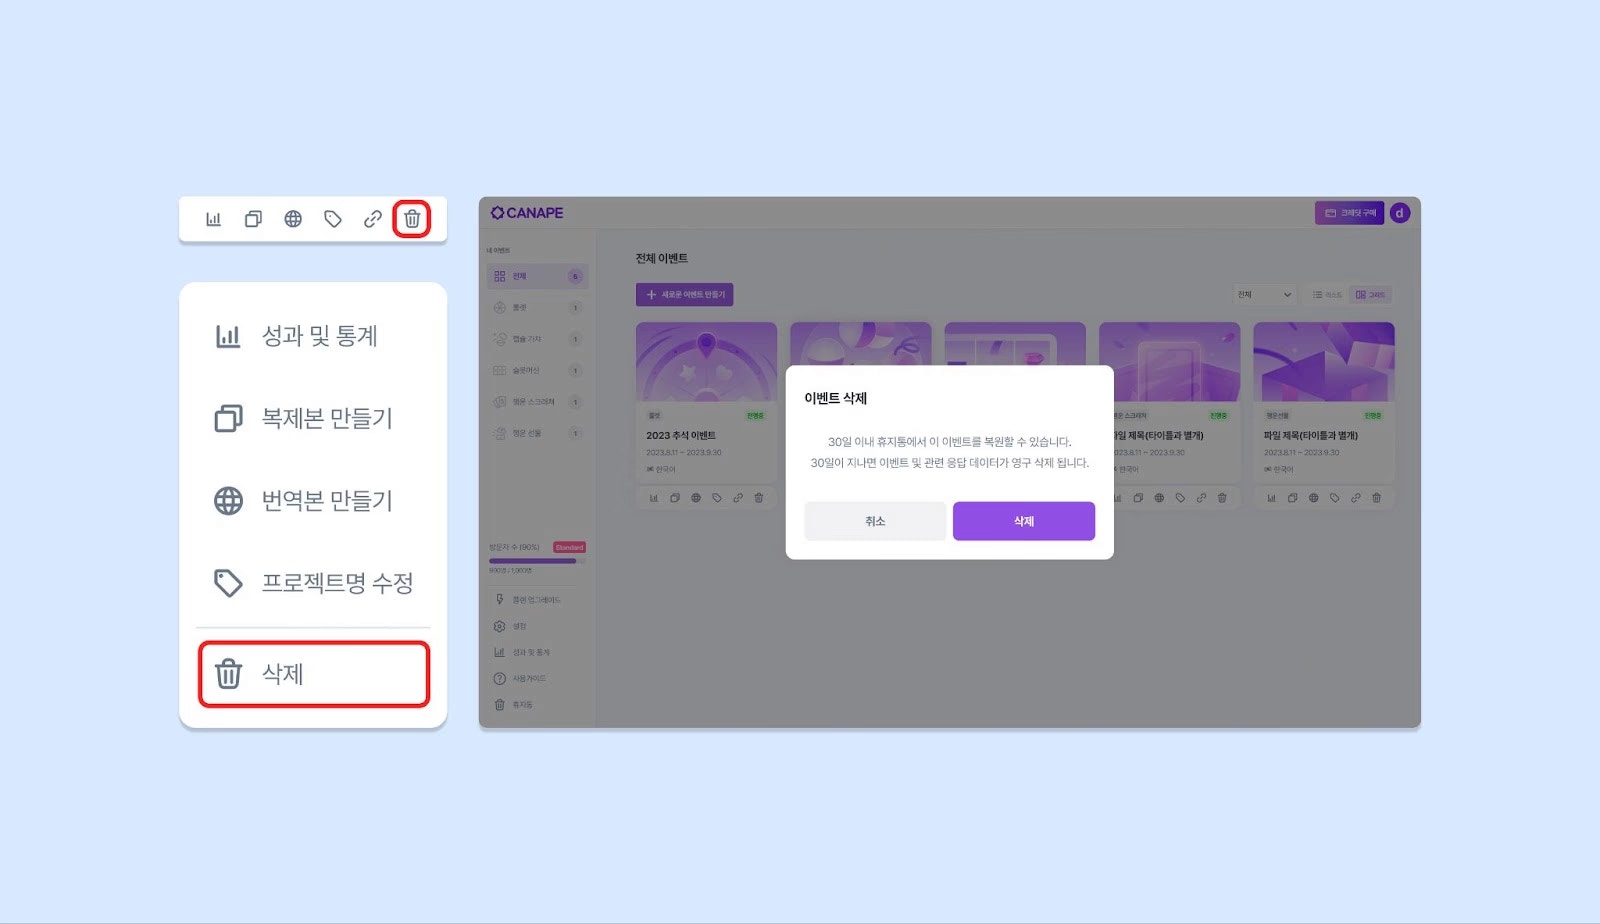Click the 크레딧 구매 button
Image resolution: width=1600 pixels, height=924 pixels.
1350,213
